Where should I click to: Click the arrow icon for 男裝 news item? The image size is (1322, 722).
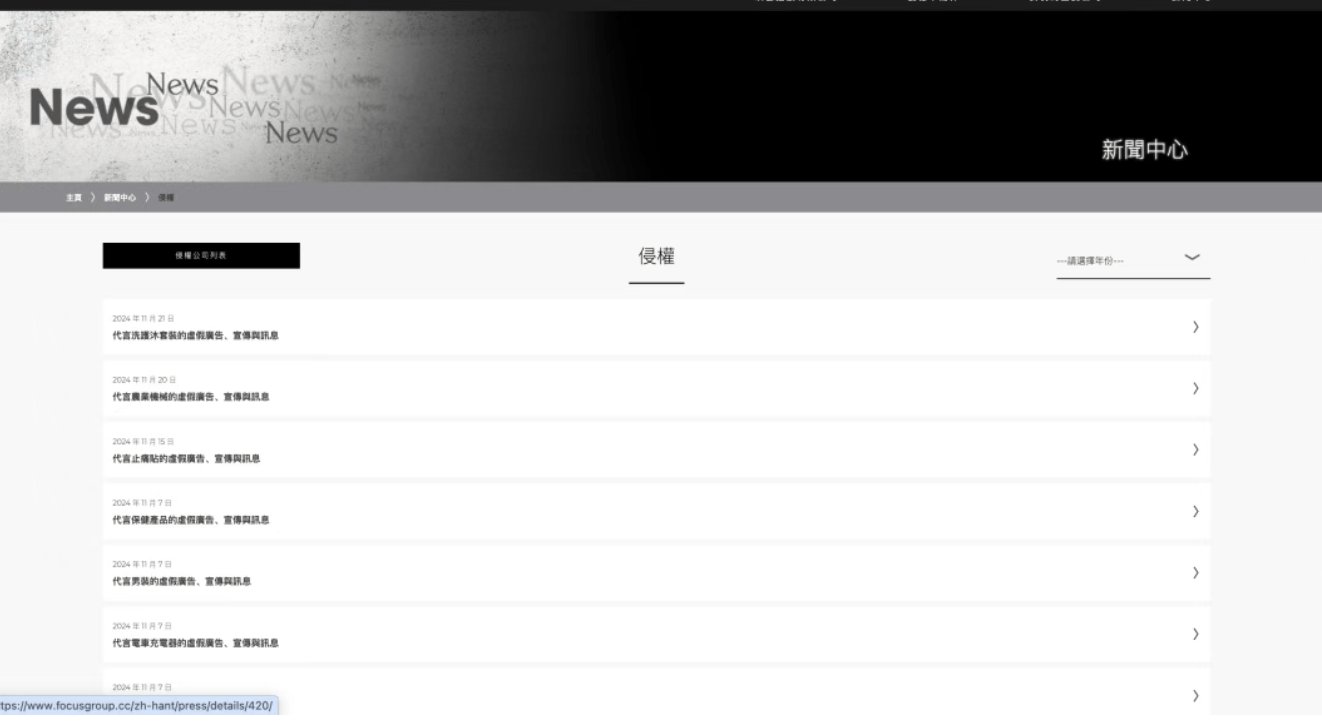[x=1195, y=573]
